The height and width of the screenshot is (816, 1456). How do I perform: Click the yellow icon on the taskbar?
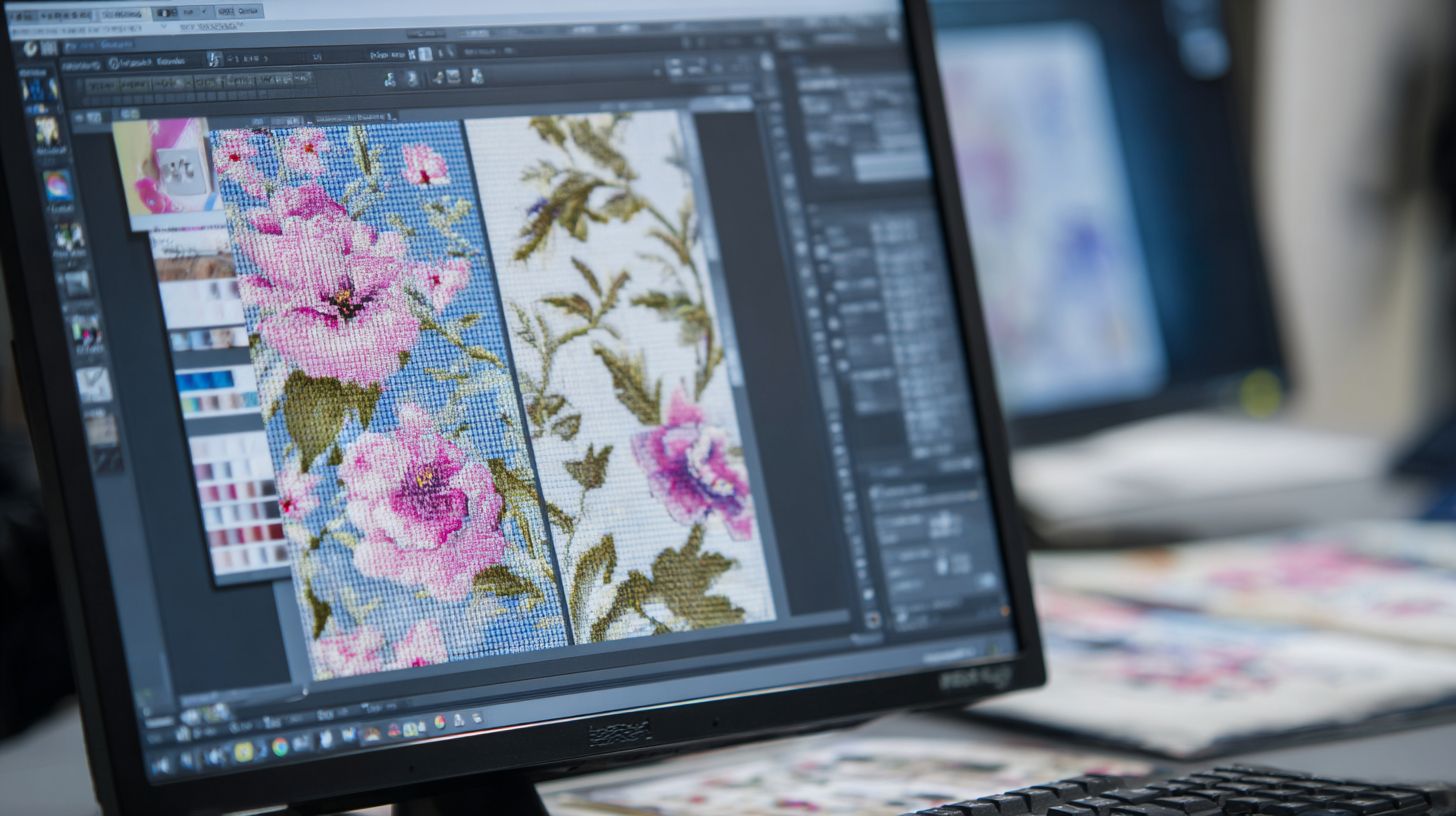click(x=243, y=751)
